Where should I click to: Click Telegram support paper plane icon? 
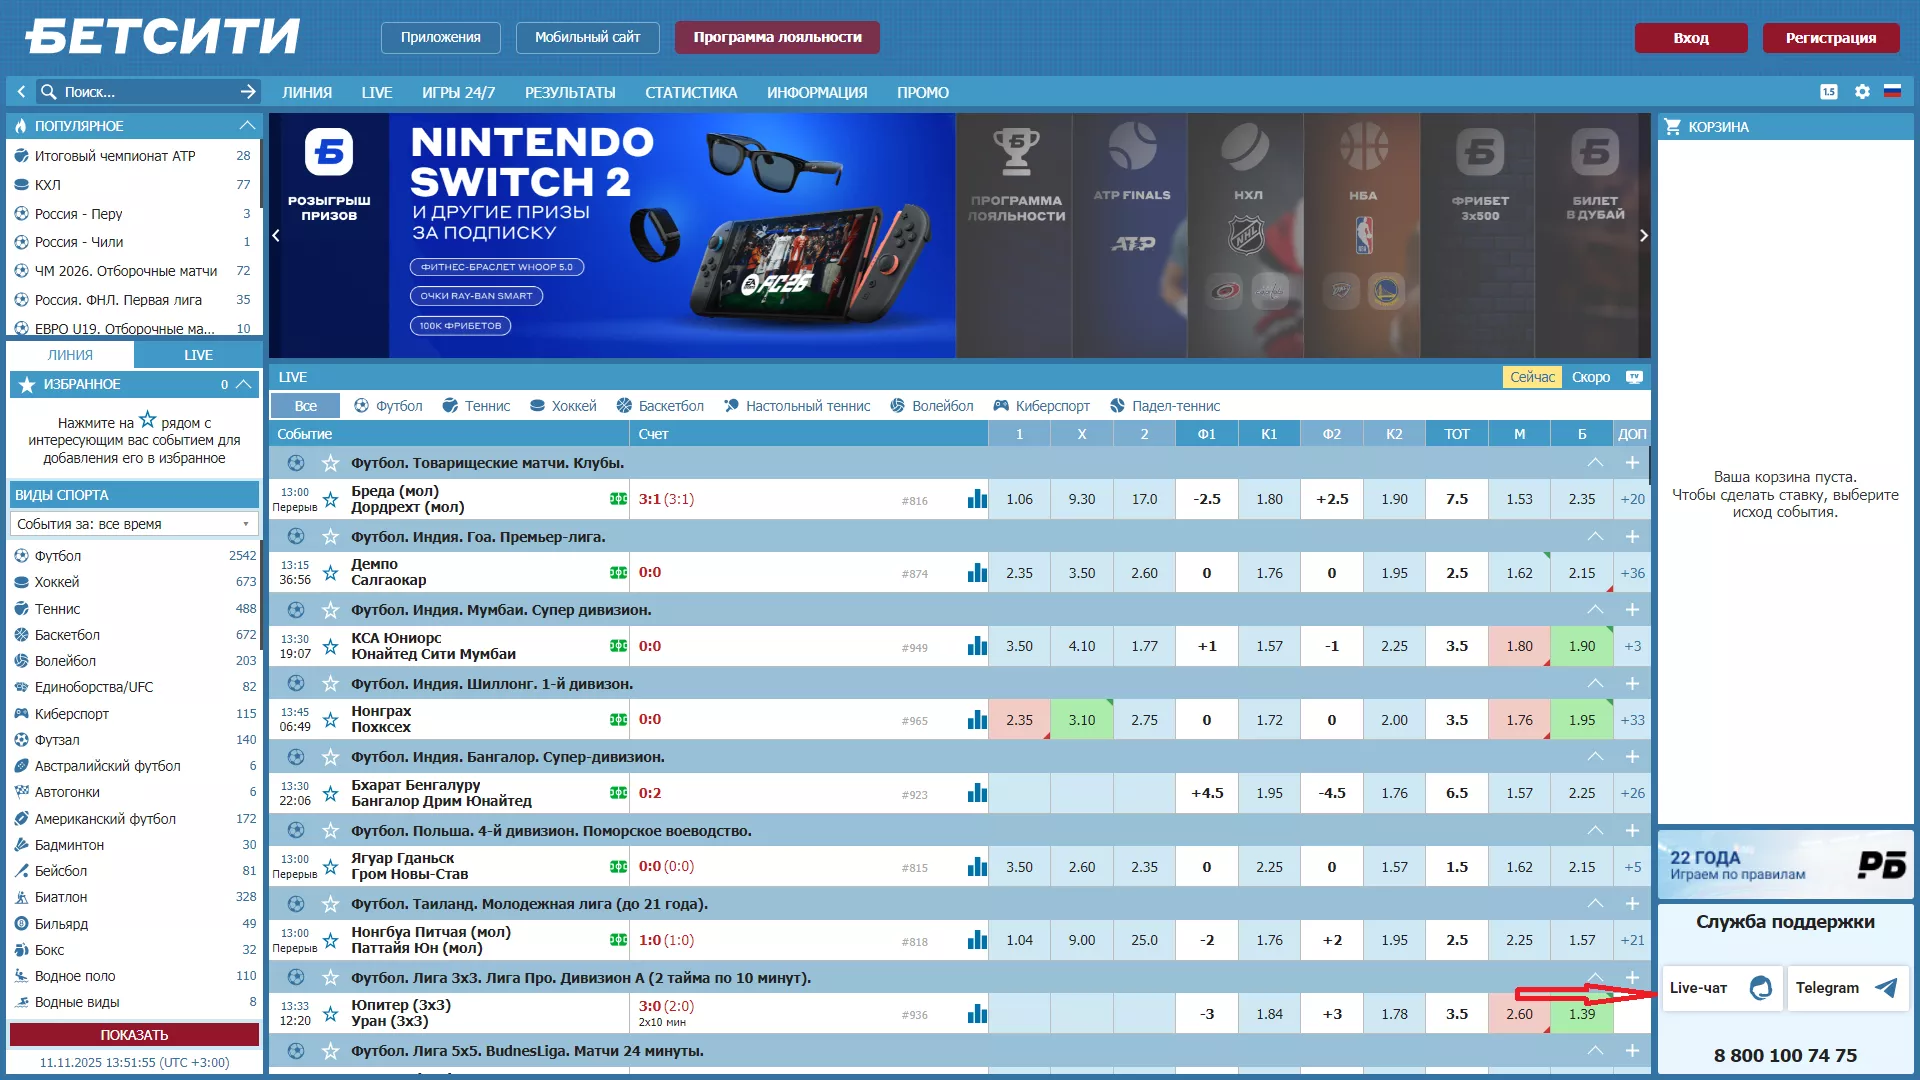coord(1886,988)
